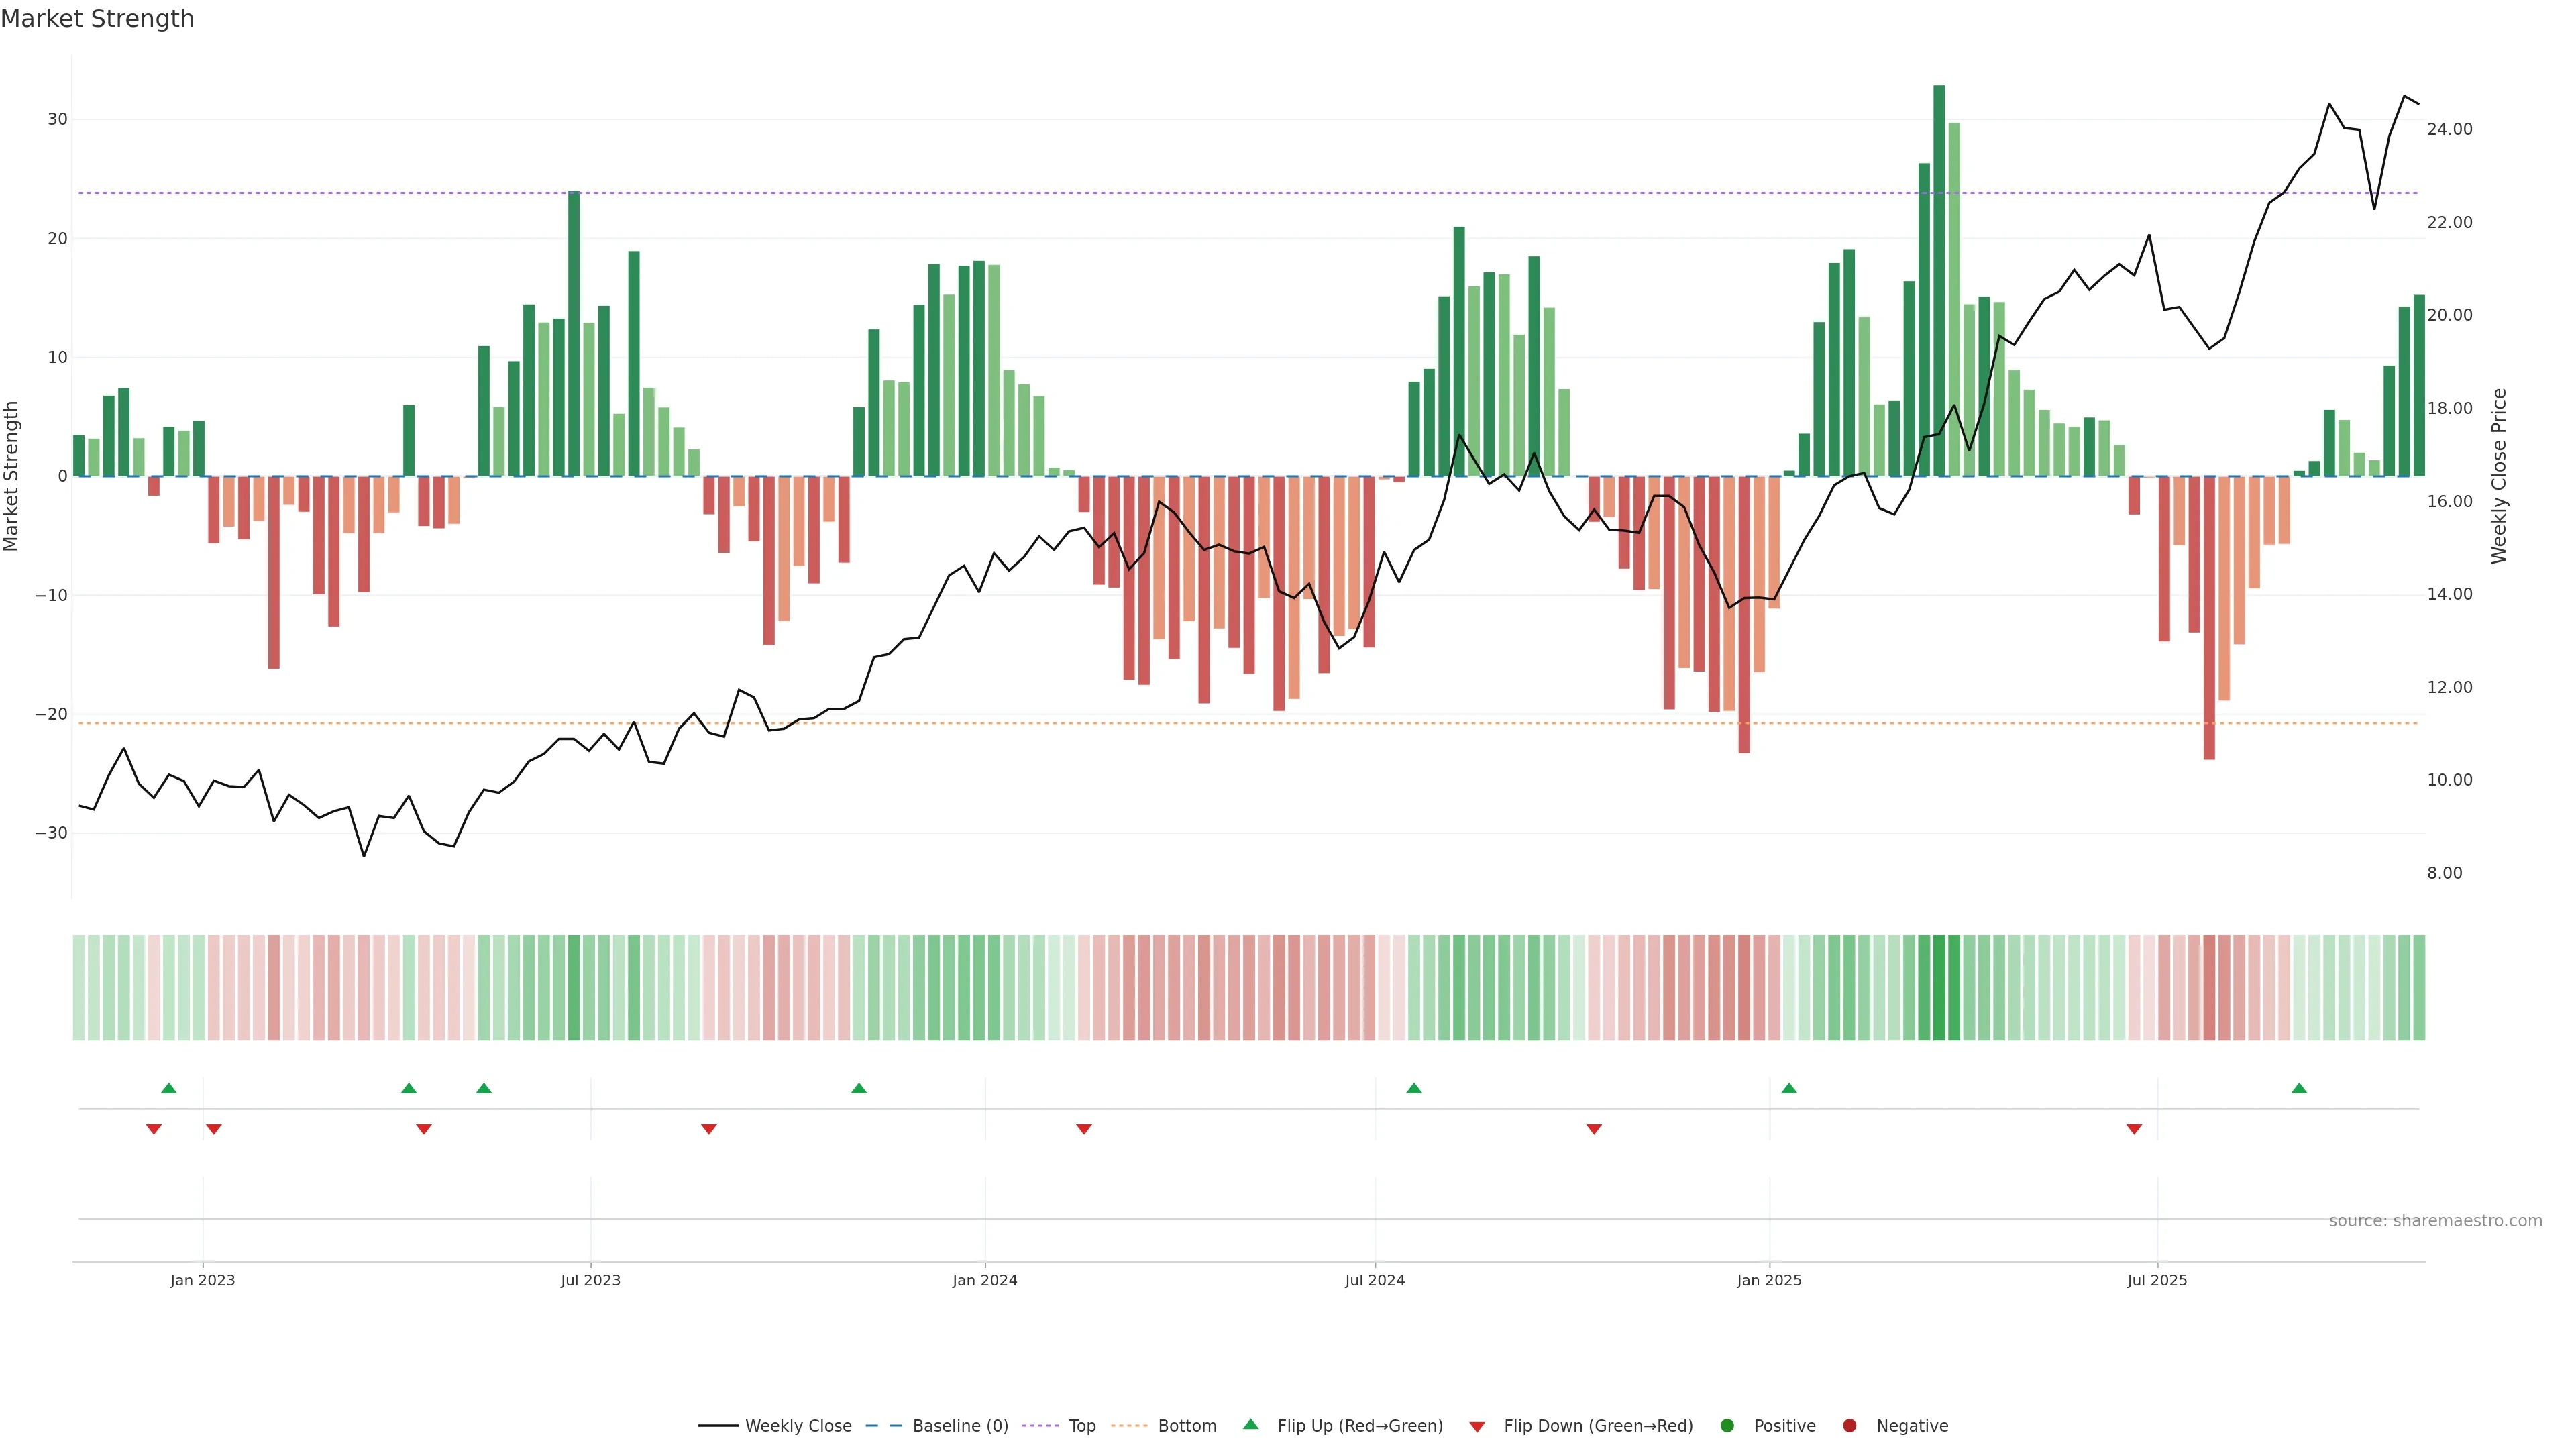Click the flip-up triangle after Jul 2024
The height and width of the screenshot is (1449, 2576).
pos(1414,1088)
